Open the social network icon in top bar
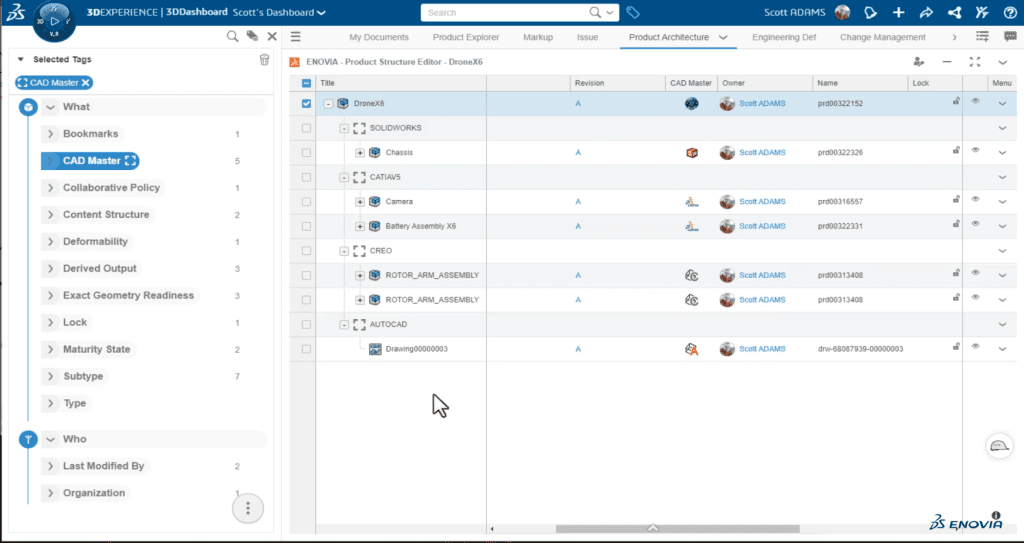 954,12
